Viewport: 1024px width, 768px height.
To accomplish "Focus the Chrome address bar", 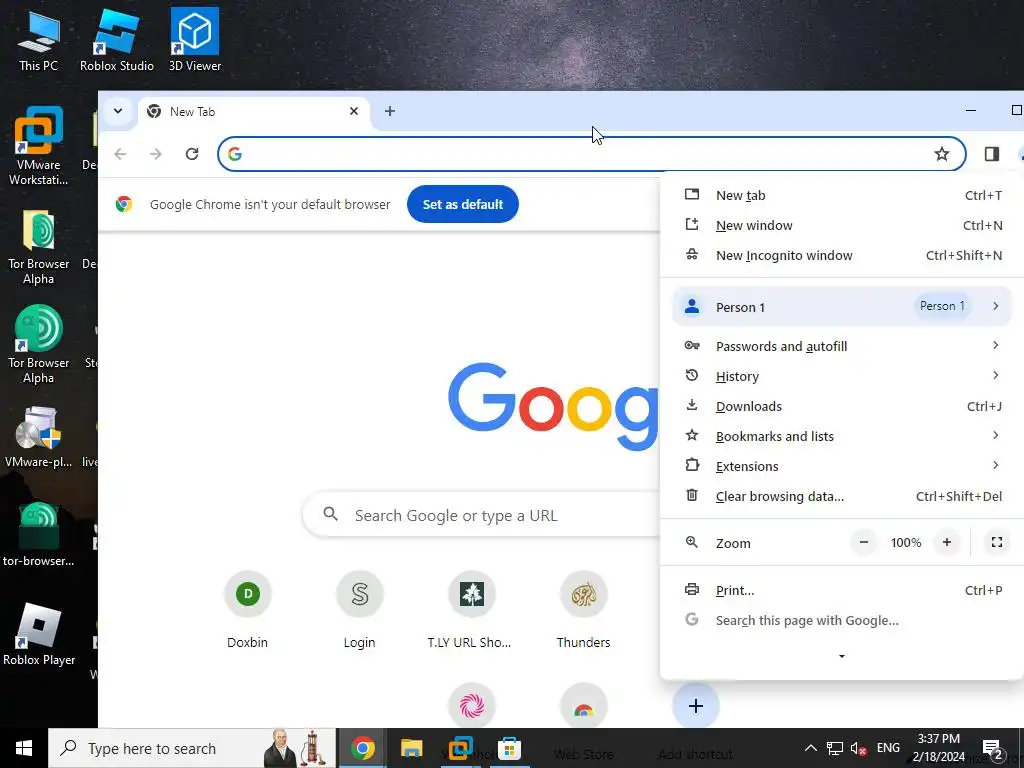I will click(x=591, y=154).
